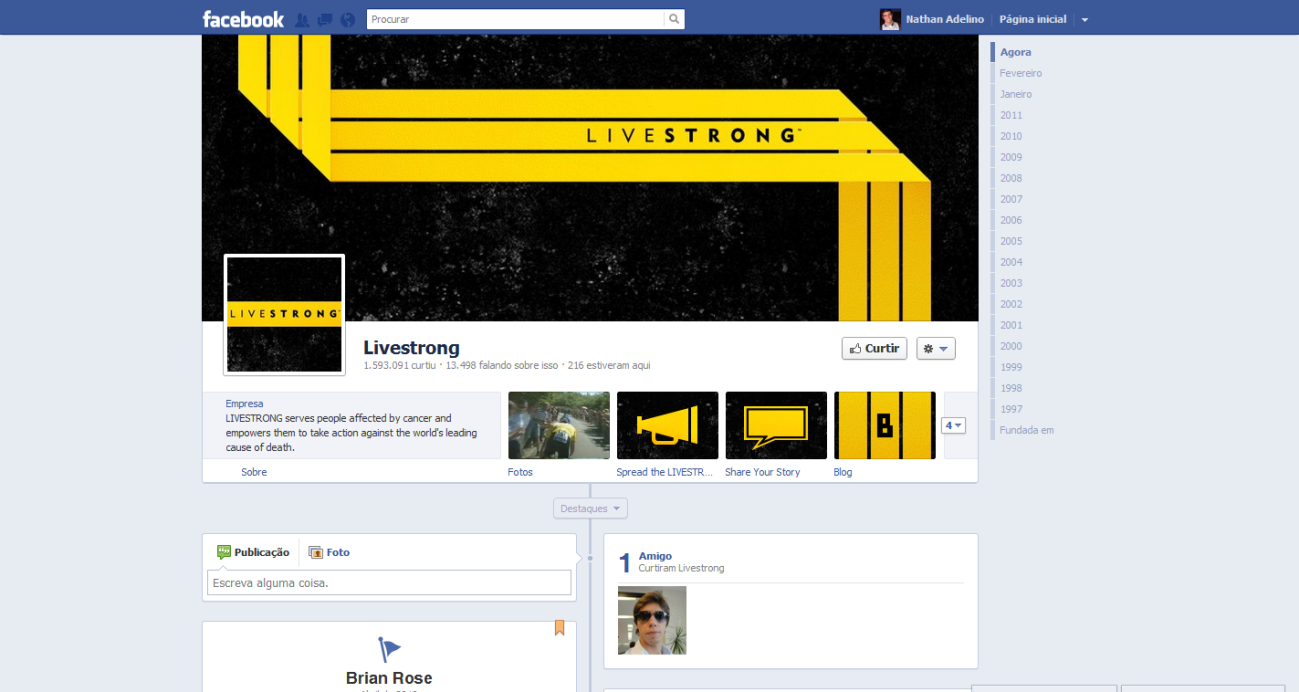Image resolution: width=1299 pixels, height=692 pixels.
Task: Click the Amigo link
Action: point(655,556)
